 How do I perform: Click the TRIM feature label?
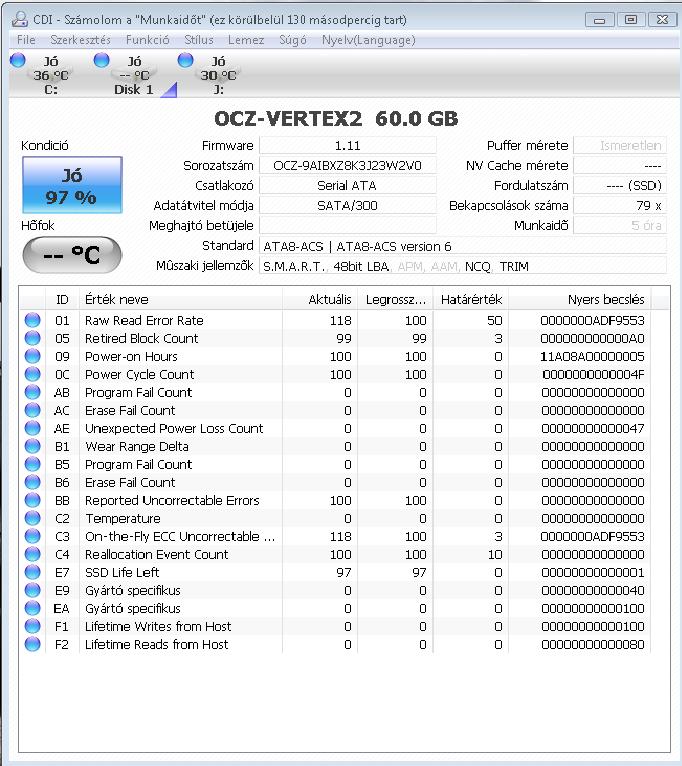[514, 267]
